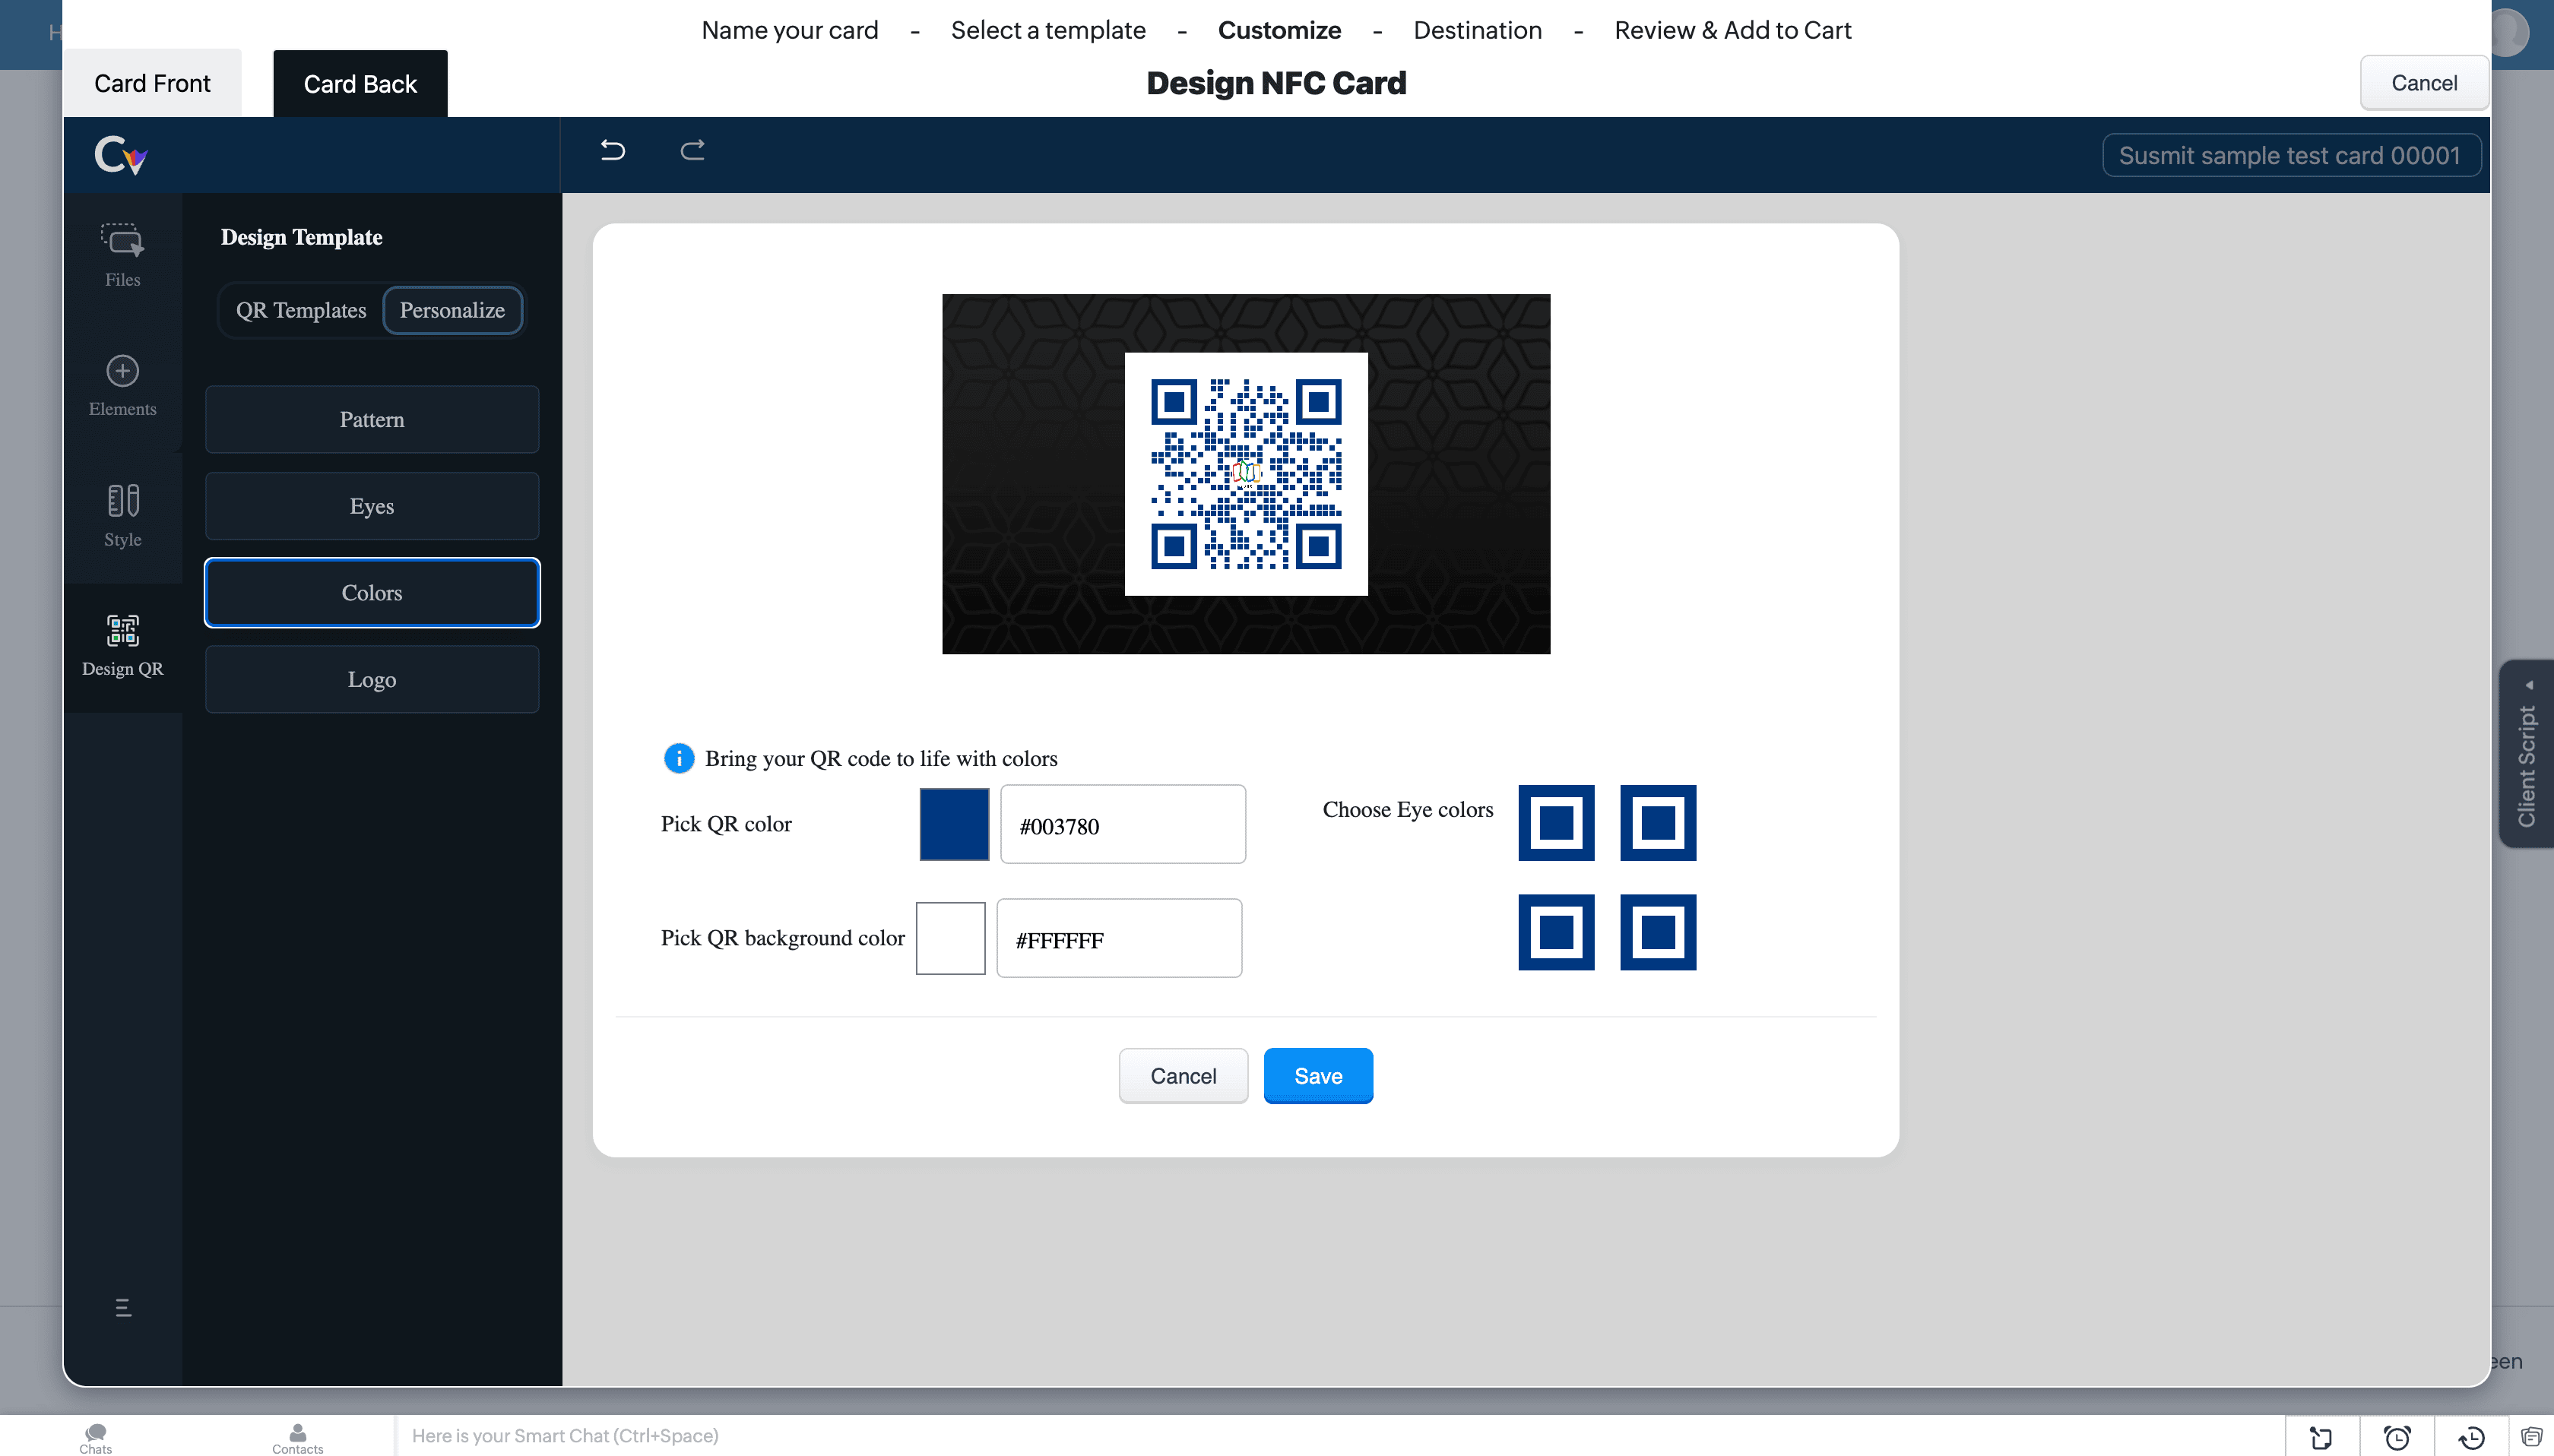Switch to the Card Front tab
Image resolution: width=2554 pixels, height=1456 pixels.
152,83
